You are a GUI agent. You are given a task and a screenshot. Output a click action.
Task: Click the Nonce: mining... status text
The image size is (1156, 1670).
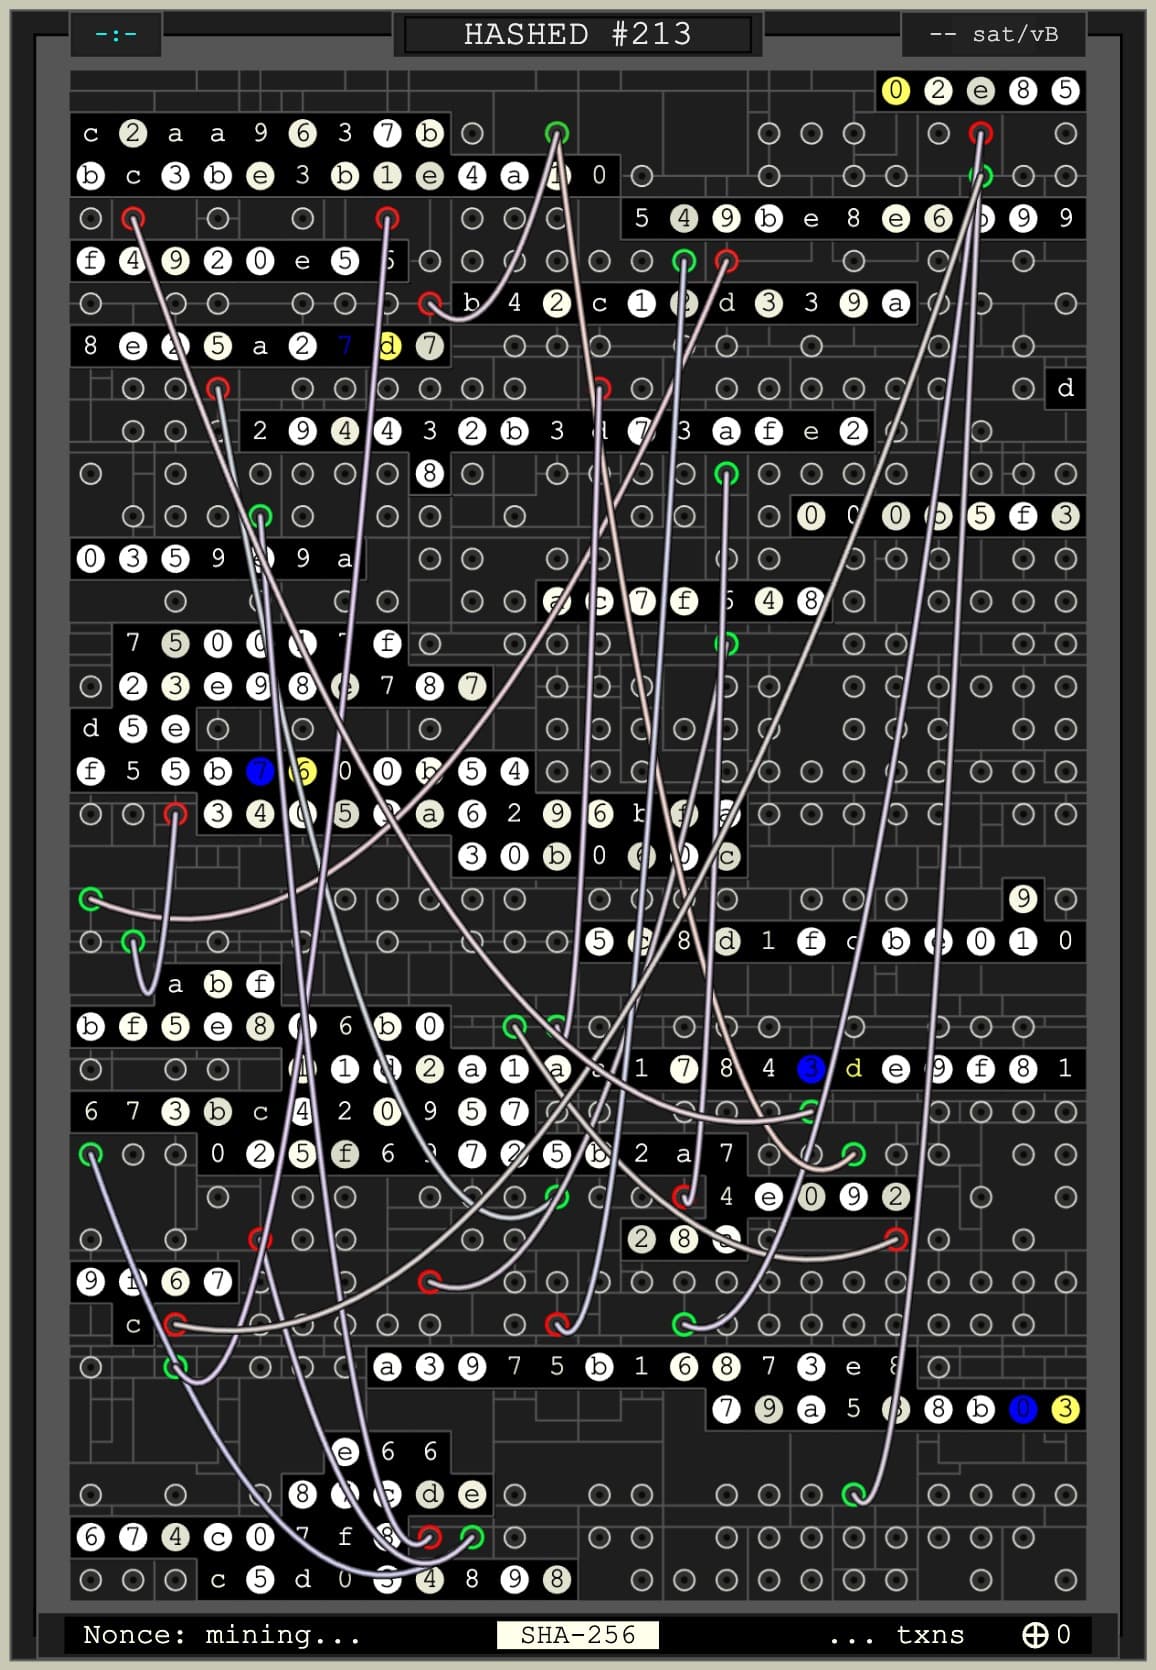(x=222, y=1634)
